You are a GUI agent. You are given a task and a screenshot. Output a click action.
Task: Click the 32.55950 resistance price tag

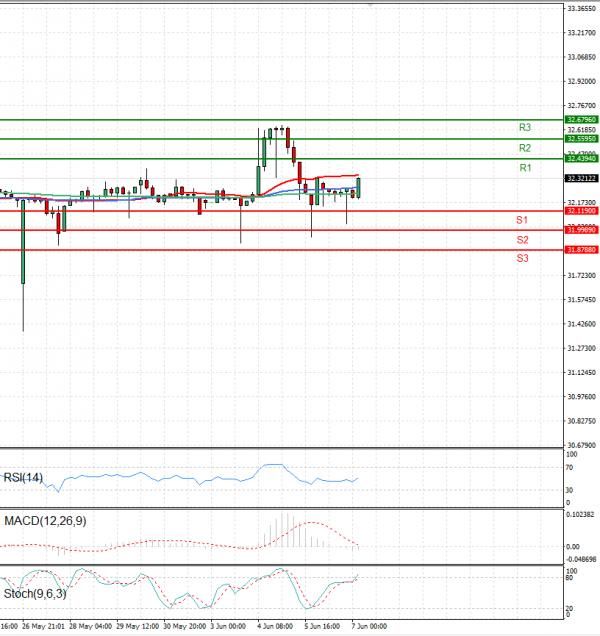(x=581, y=139)
